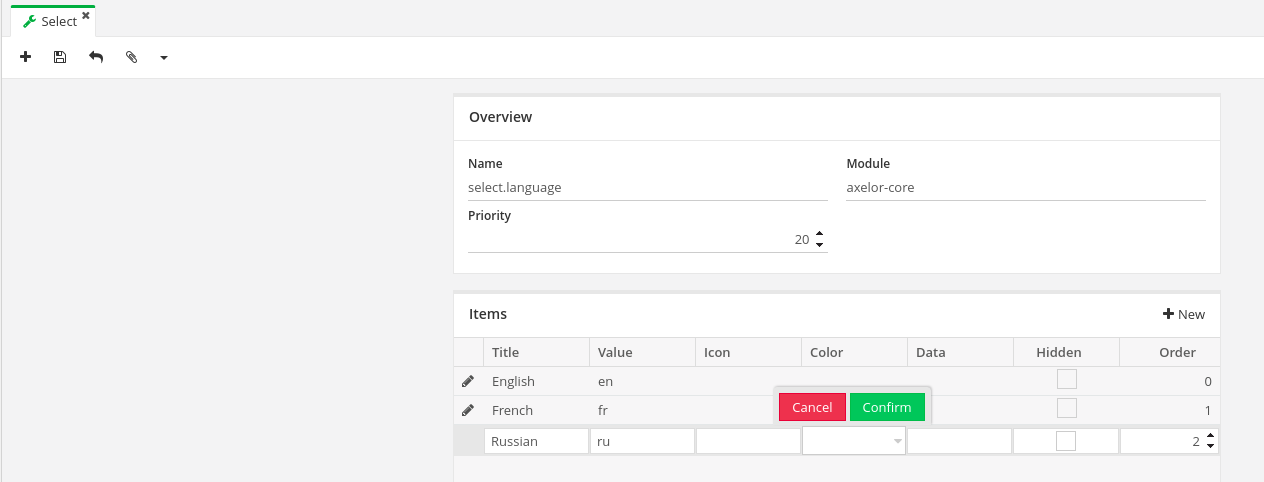Increase the Priority value with up arrow
Screen dimensions: 1264x482
(x=820, y=235)
